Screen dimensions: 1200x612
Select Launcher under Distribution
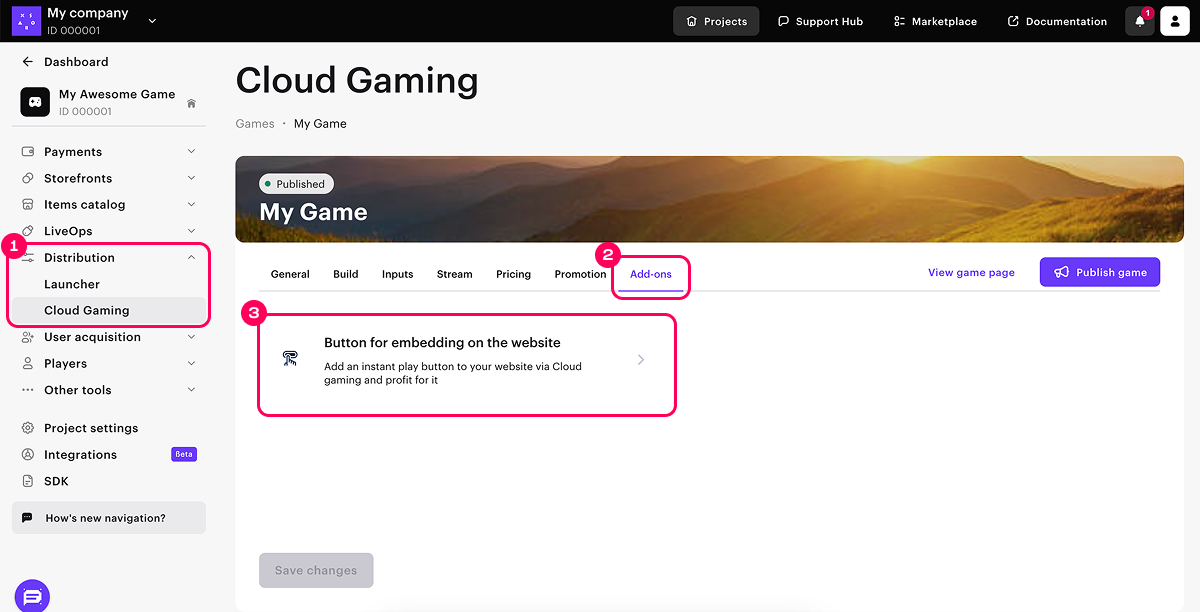(x=72, y=284)
